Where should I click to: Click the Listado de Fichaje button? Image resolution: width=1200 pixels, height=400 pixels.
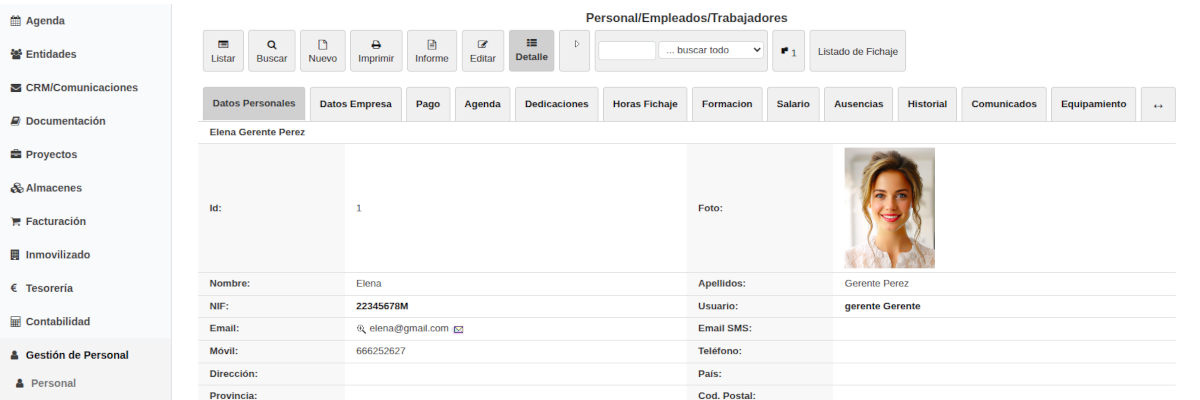click(x=858, y=51)
